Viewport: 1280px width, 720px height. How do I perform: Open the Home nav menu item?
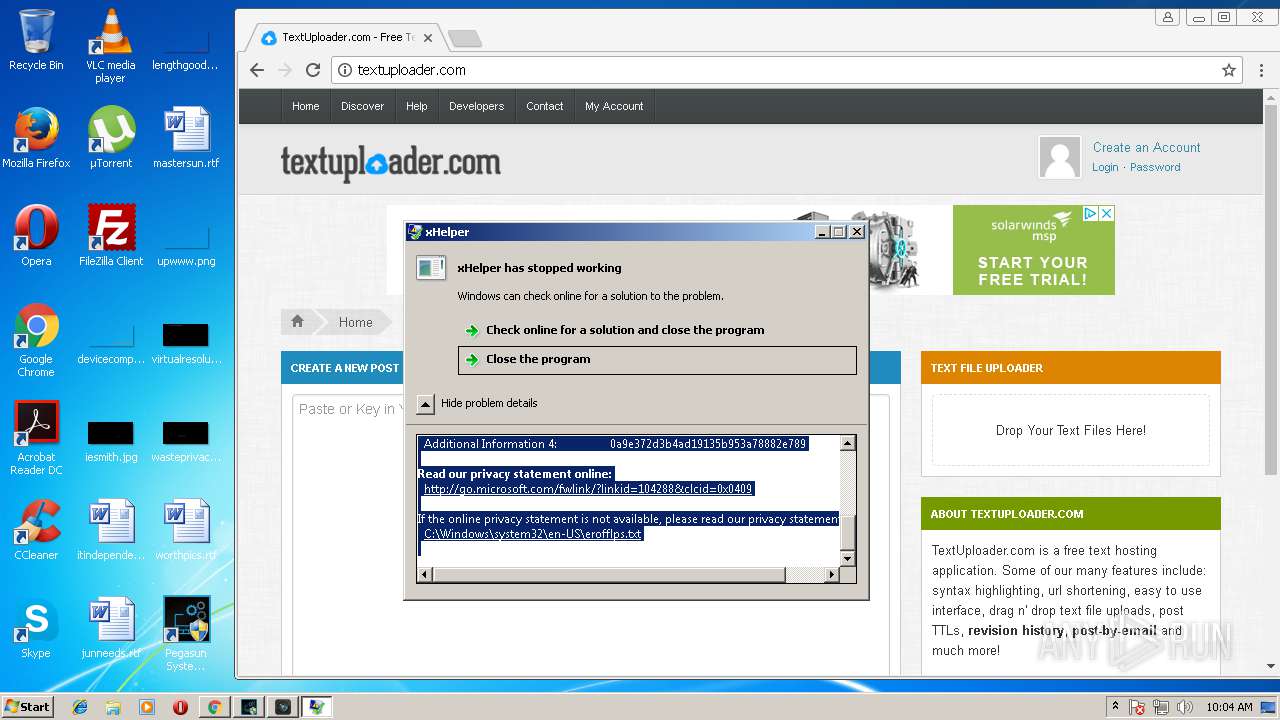click(306, 106)
